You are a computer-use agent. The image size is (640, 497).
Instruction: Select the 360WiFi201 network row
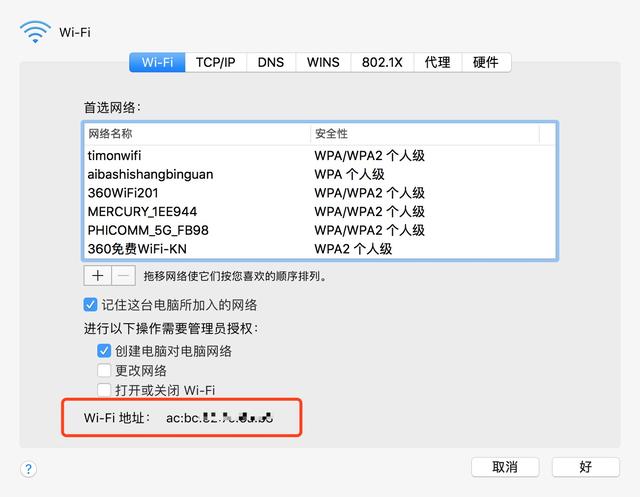(x=320, y=193)
